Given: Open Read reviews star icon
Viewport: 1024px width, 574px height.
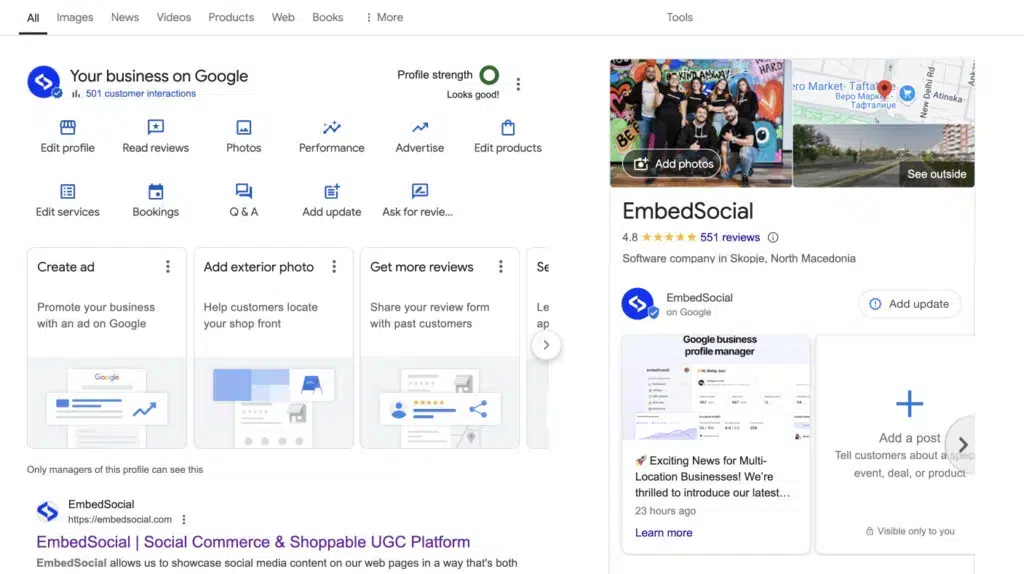Looking at the screenshot, I should tap(155, 127).
